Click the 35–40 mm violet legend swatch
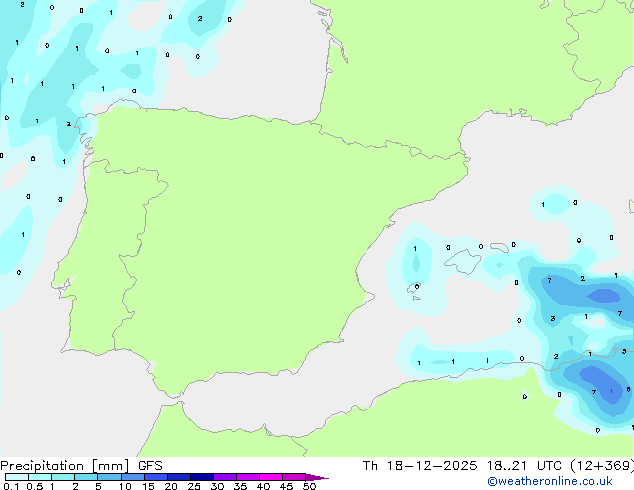The width and height of the screenshot is (634, 490). [x=248, y=477]
